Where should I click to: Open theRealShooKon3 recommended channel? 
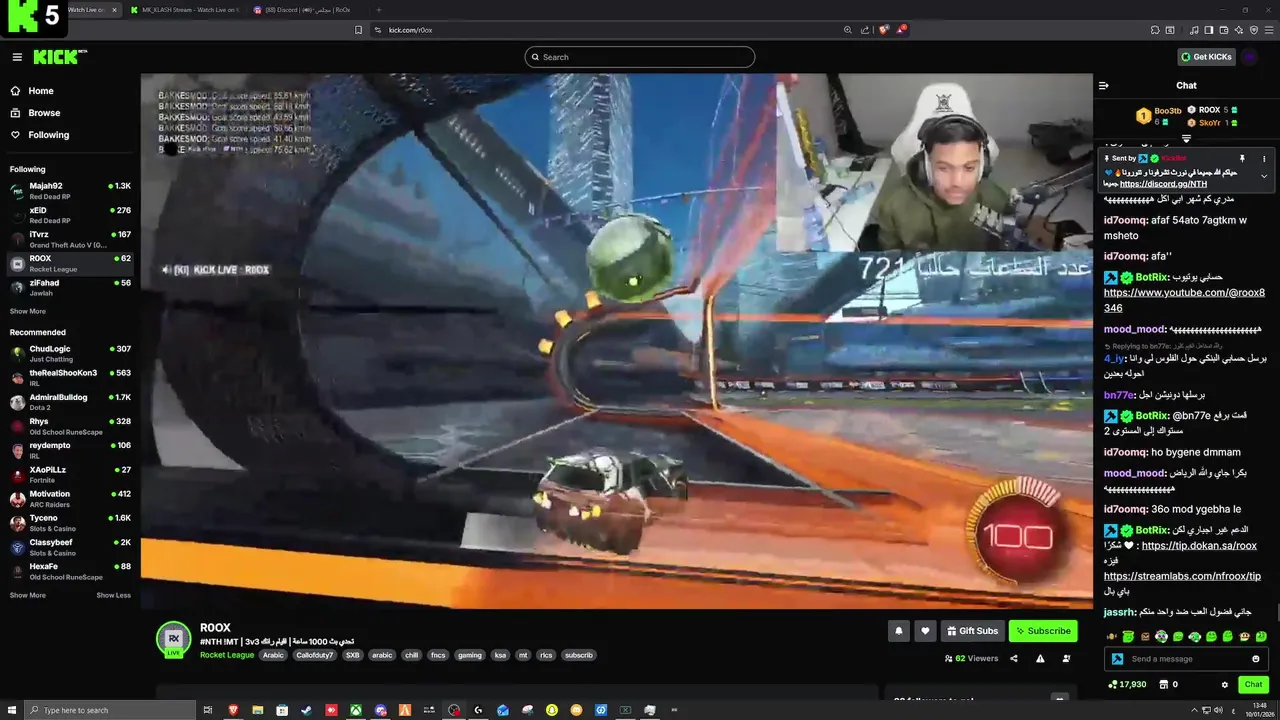70,377
